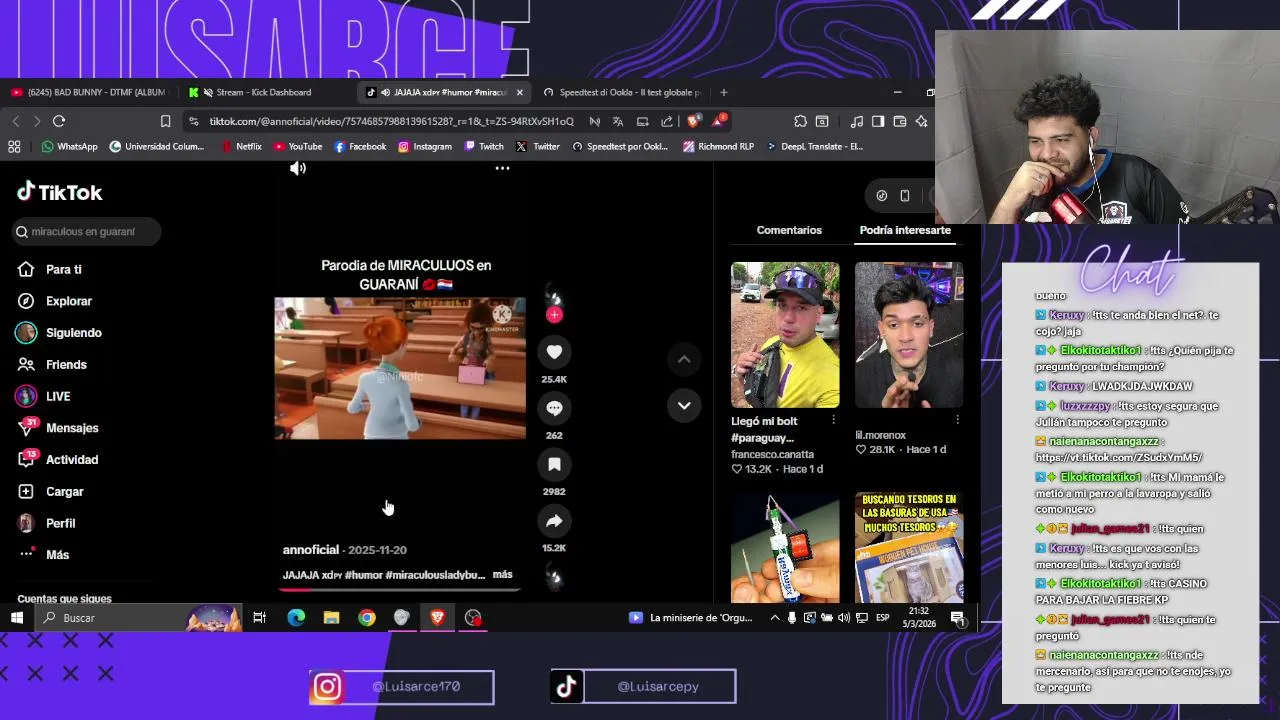The height and width of the screenshot is (720, 1280).
Task: Open the Brave Shields lion icon
Action: [693, 121]
